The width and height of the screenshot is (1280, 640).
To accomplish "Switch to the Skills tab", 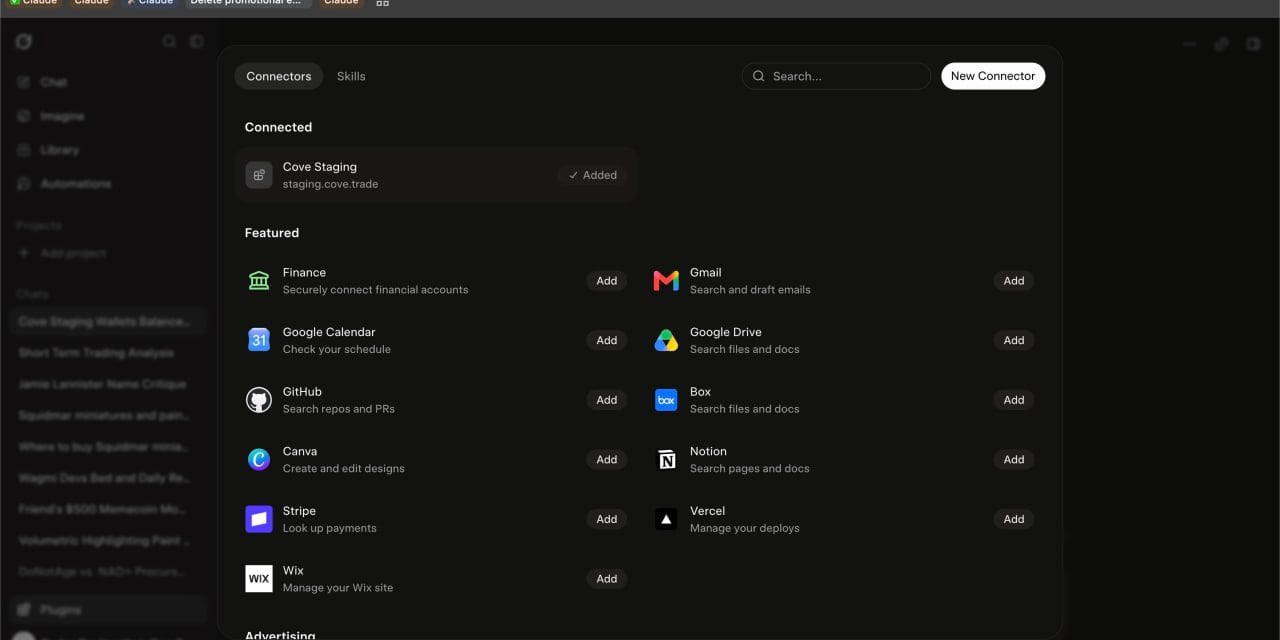I will [x=351, y=76].
